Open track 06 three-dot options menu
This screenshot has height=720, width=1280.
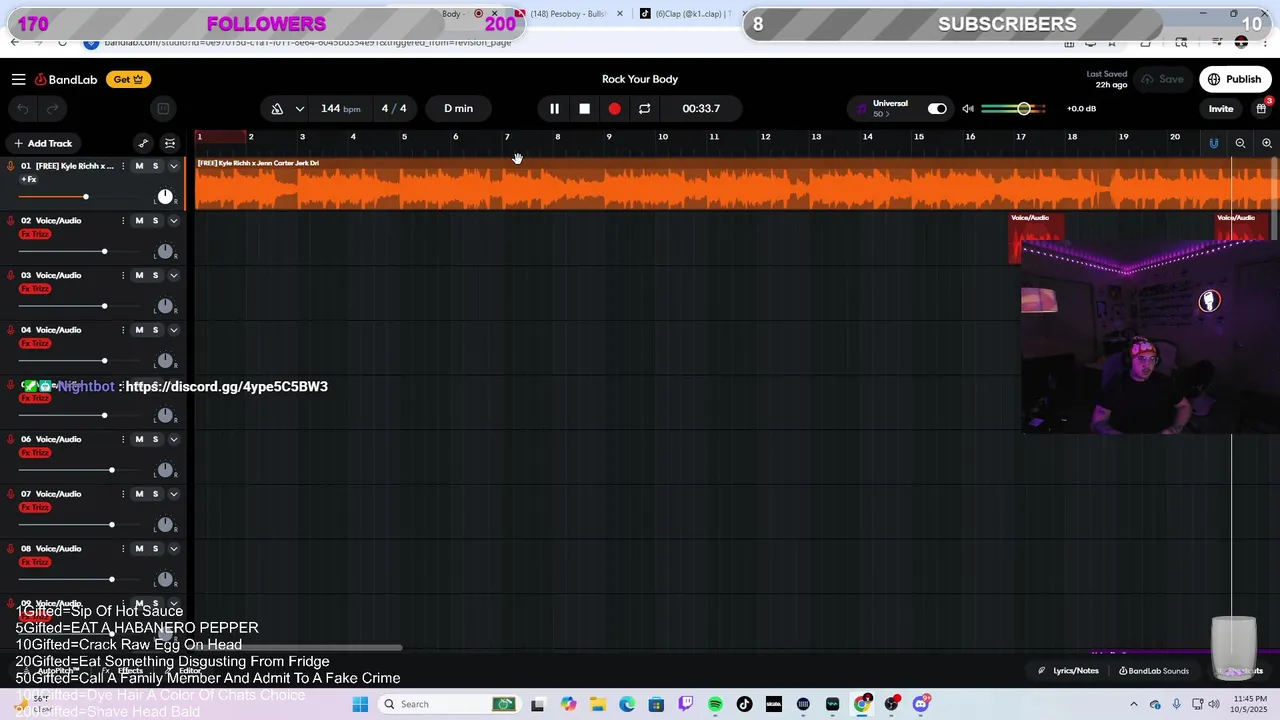[x=123, y=439]
